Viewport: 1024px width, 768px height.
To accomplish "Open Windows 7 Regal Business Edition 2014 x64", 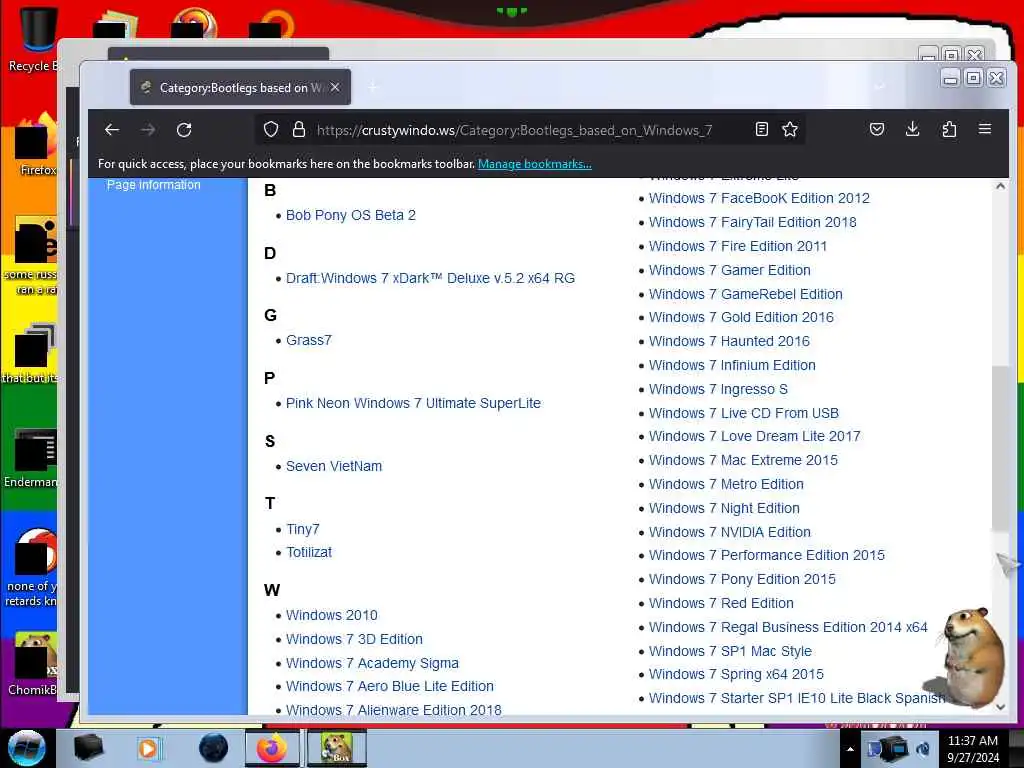I will coord(788,628).
